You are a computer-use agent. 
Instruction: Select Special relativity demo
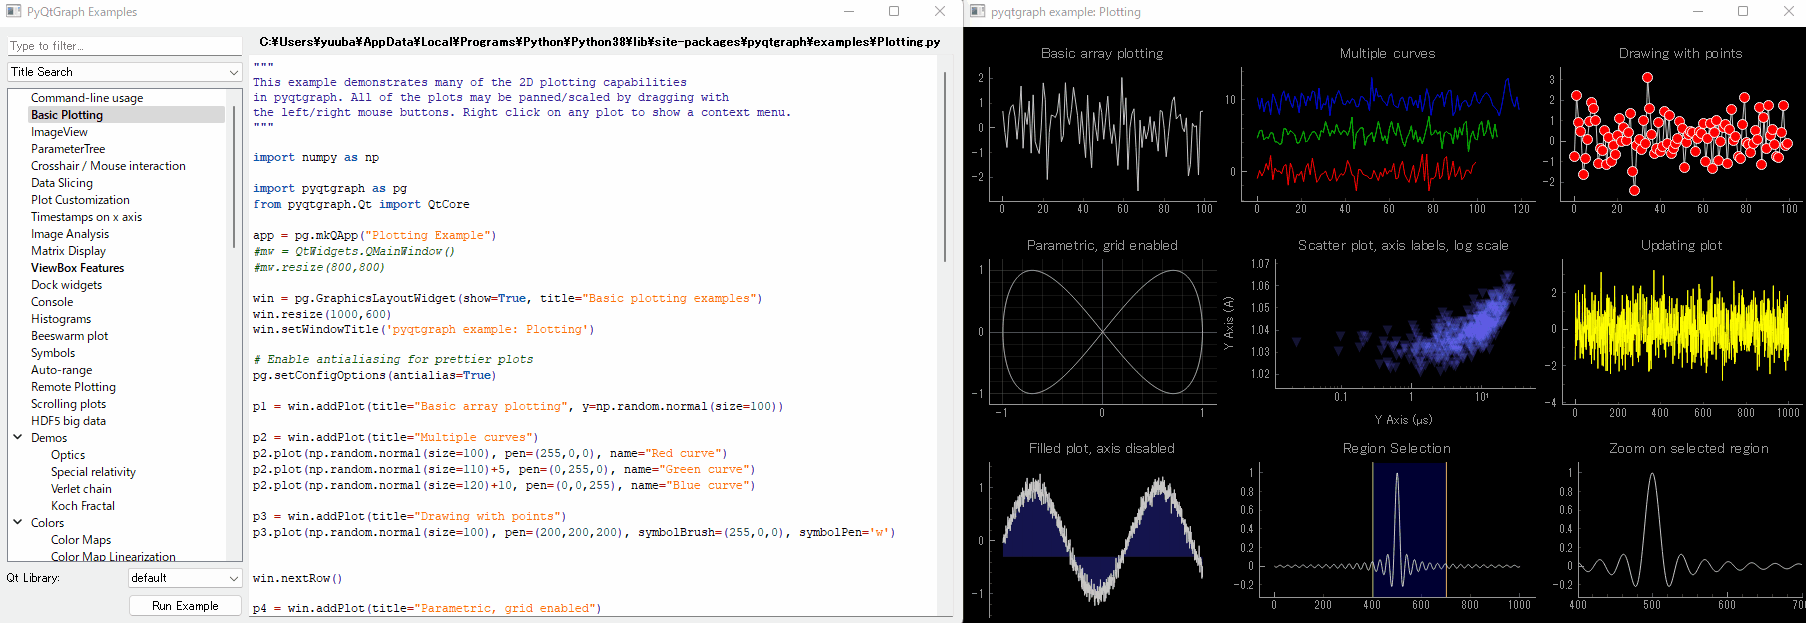pyautogui.click(x=93, y=472)
